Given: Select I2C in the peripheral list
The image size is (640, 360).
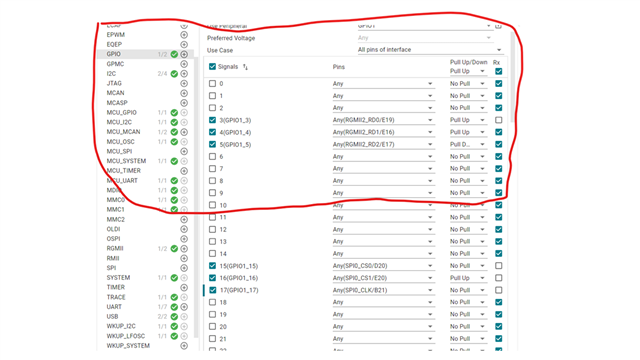Looking at the screenshot, I should click(111, 74).
